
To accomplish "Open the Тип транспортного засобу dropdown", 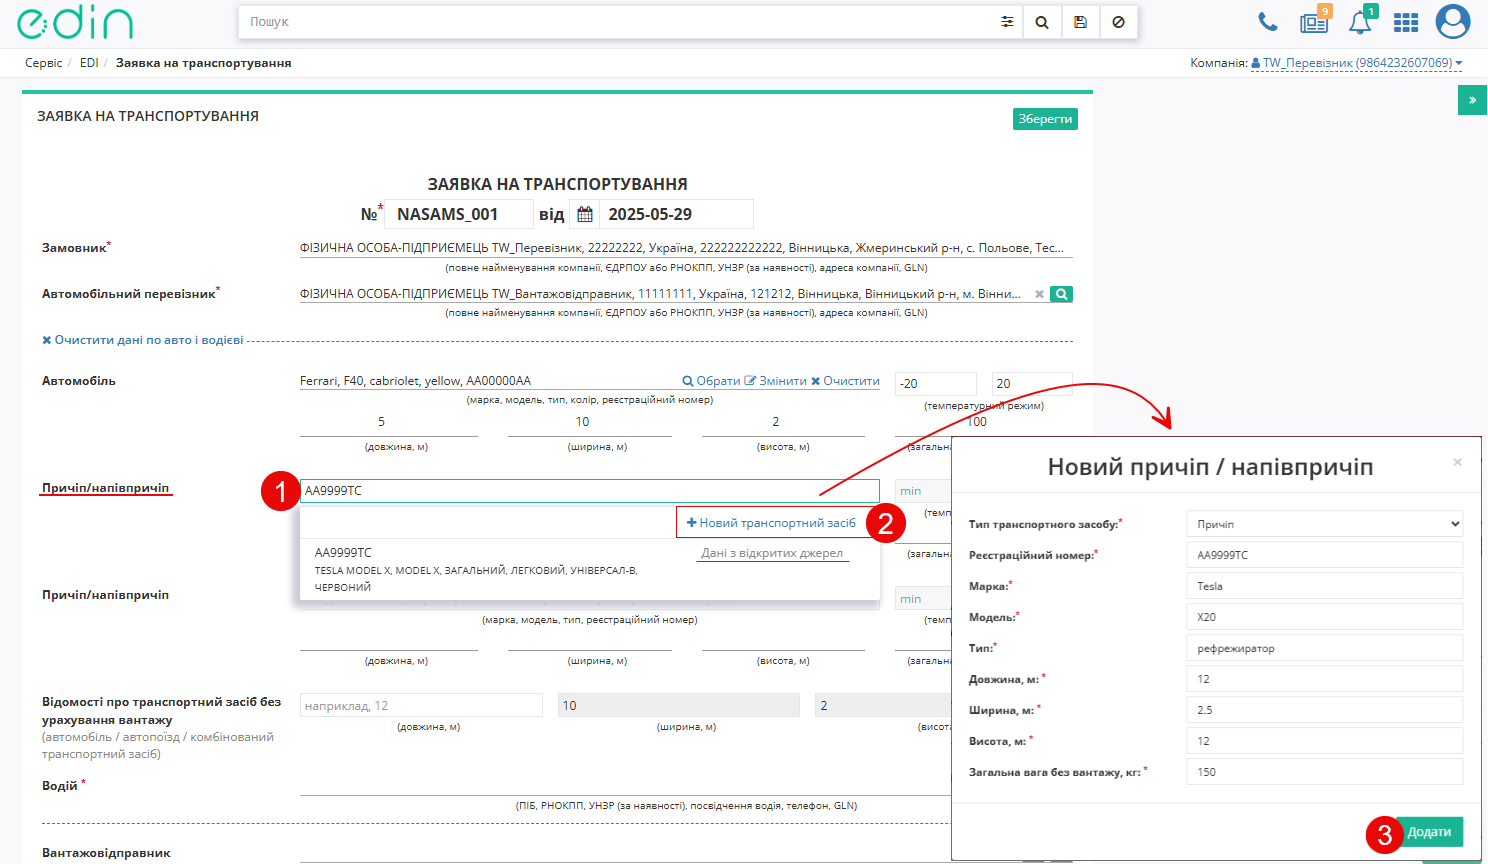I will [x=1325, y=524].
